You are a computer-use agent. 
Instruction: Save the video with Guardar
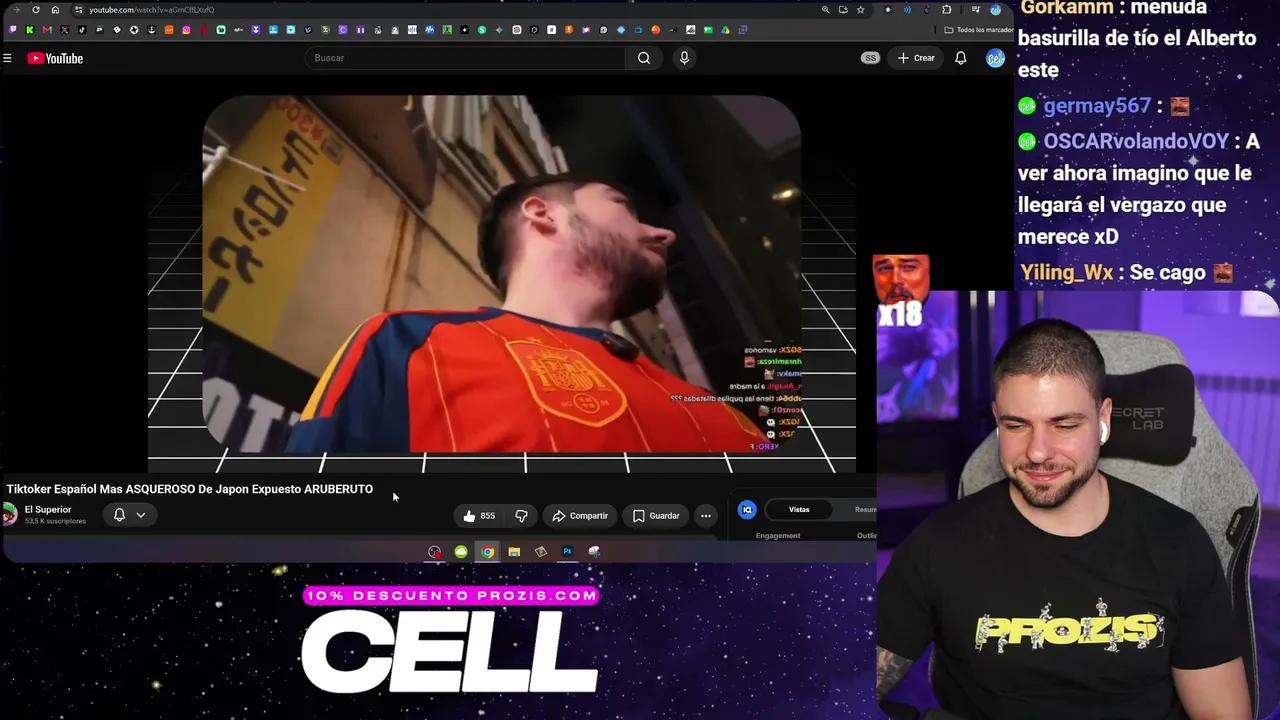(x=656, y=516)
